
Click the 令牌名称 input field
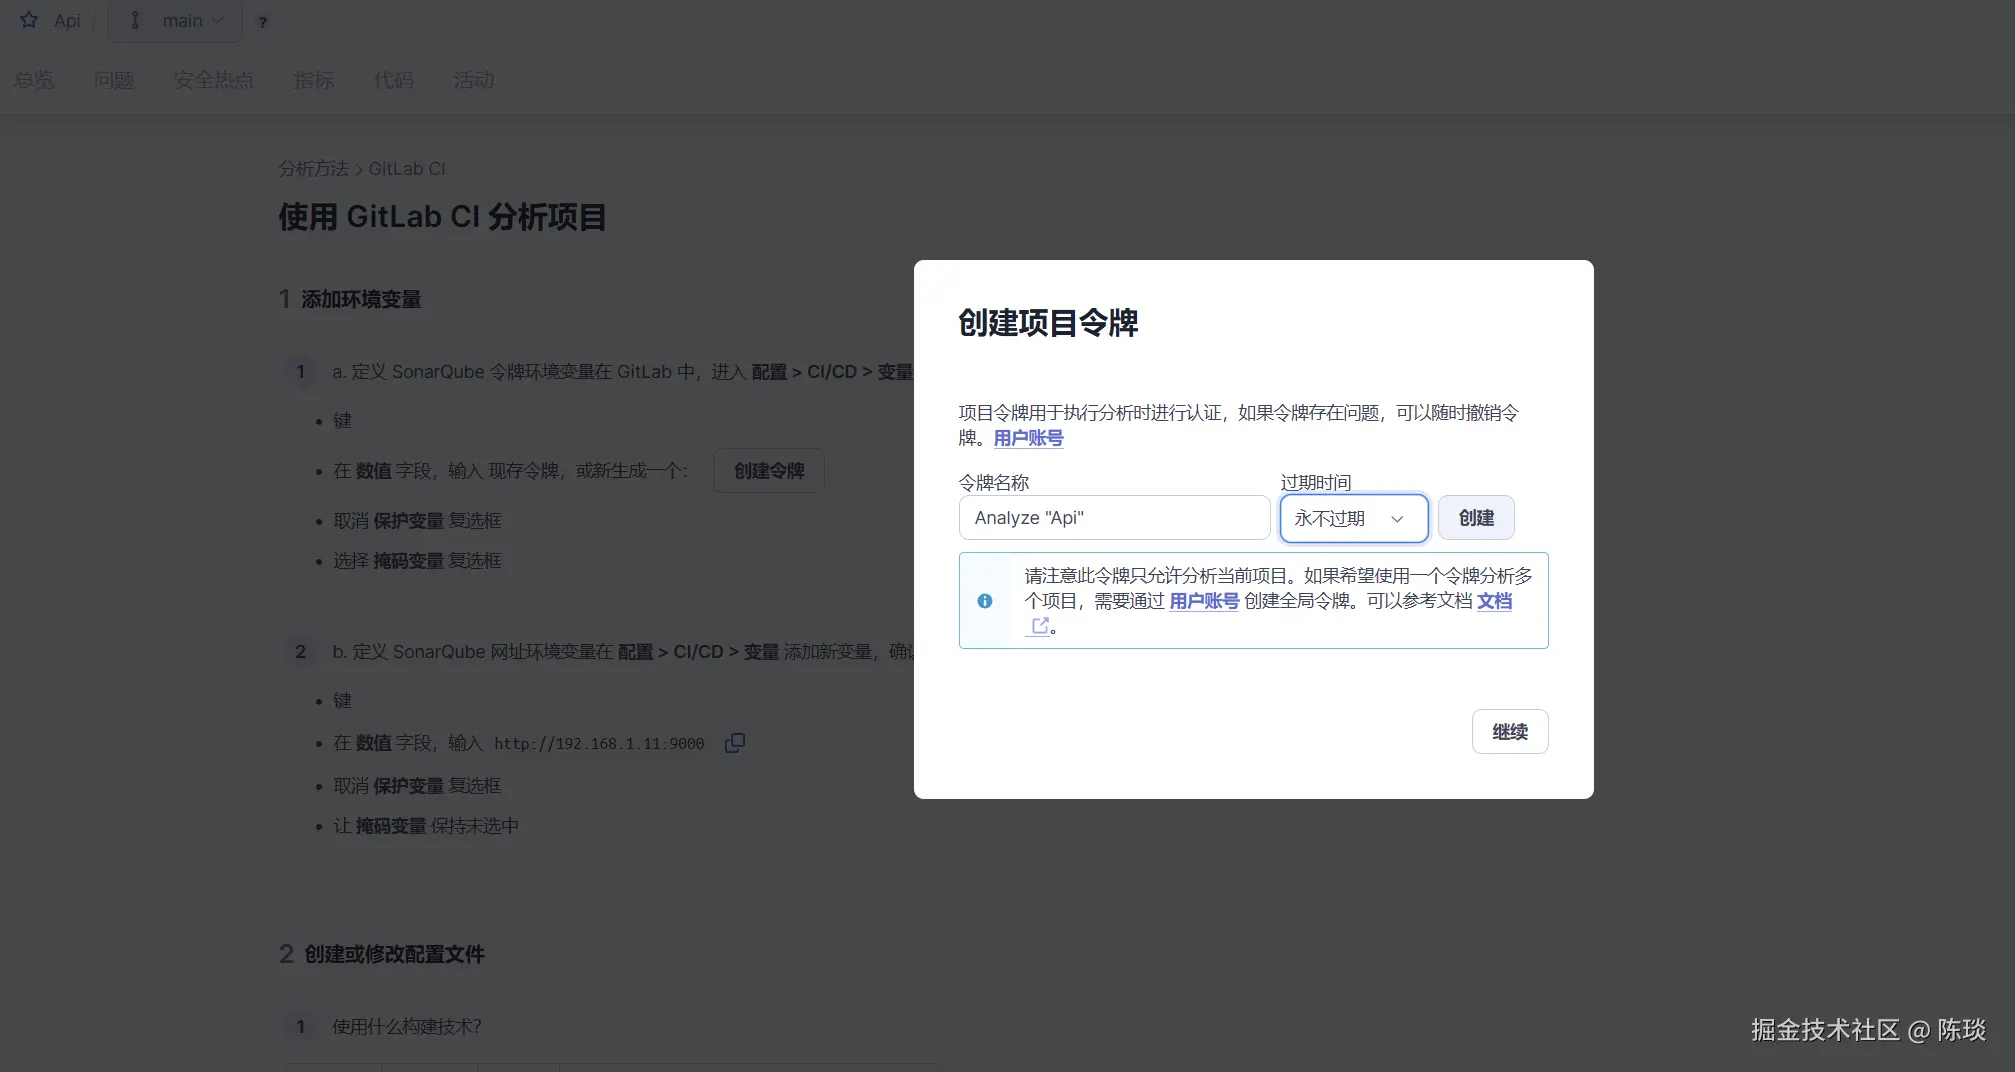pos(1114,518)
